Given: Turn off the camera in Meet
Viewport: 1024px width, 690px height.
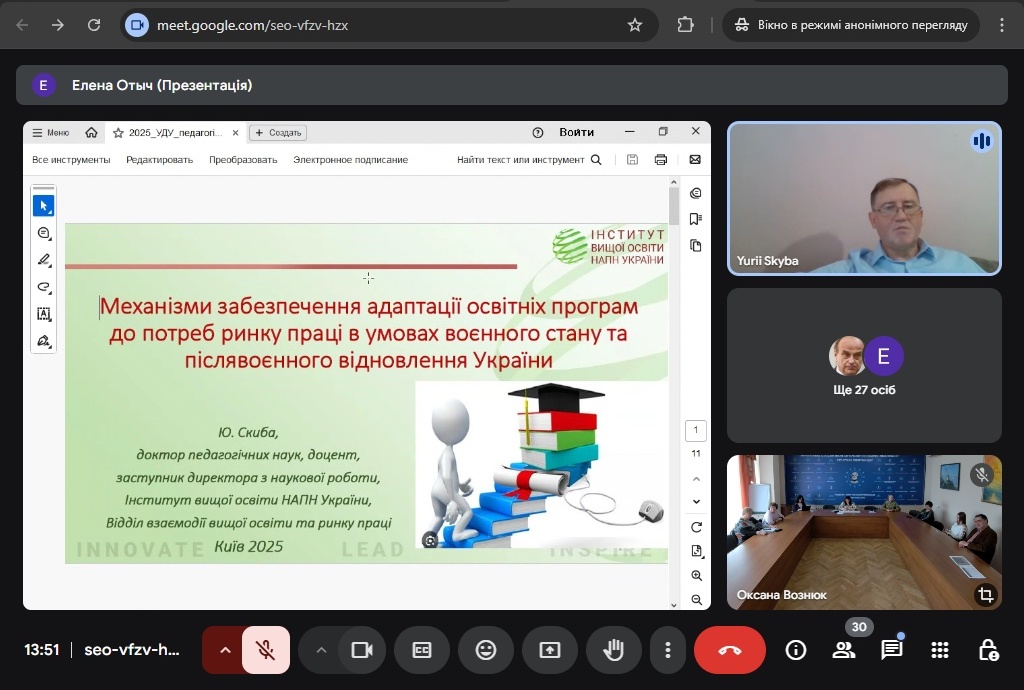Looking at the screenshot, I should pyautogui.click(x=362, y=650).
